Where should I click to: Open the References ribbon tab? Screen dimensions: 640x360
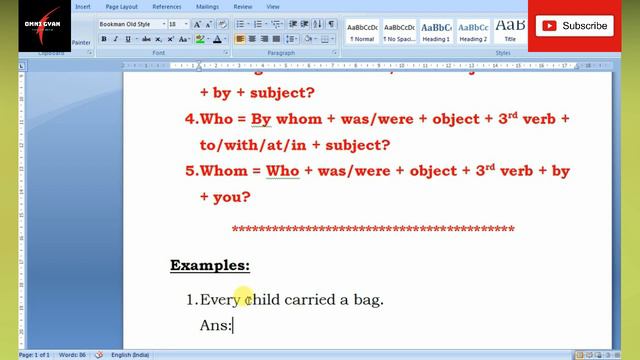167,7
